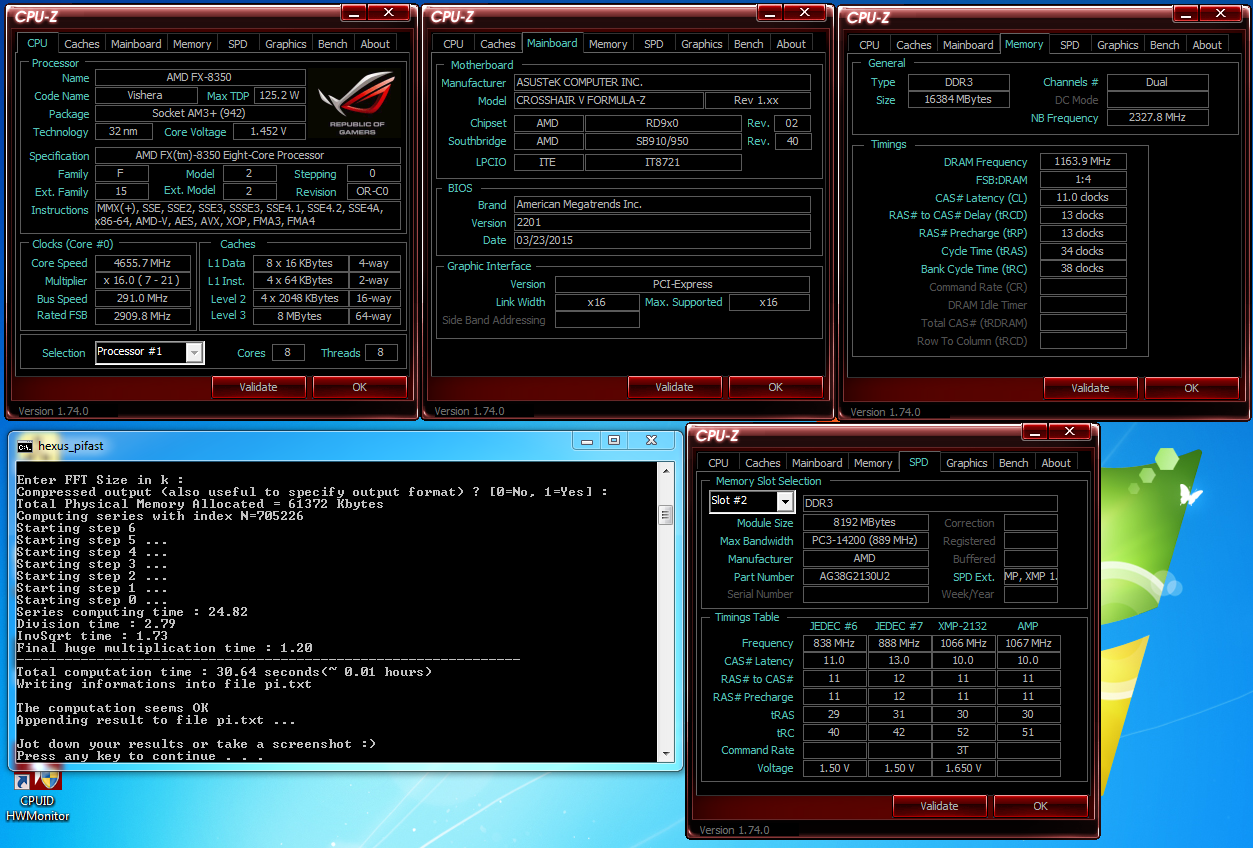Open About tab in CPU window
1253x848 pixels.
[x=375, y=44]
